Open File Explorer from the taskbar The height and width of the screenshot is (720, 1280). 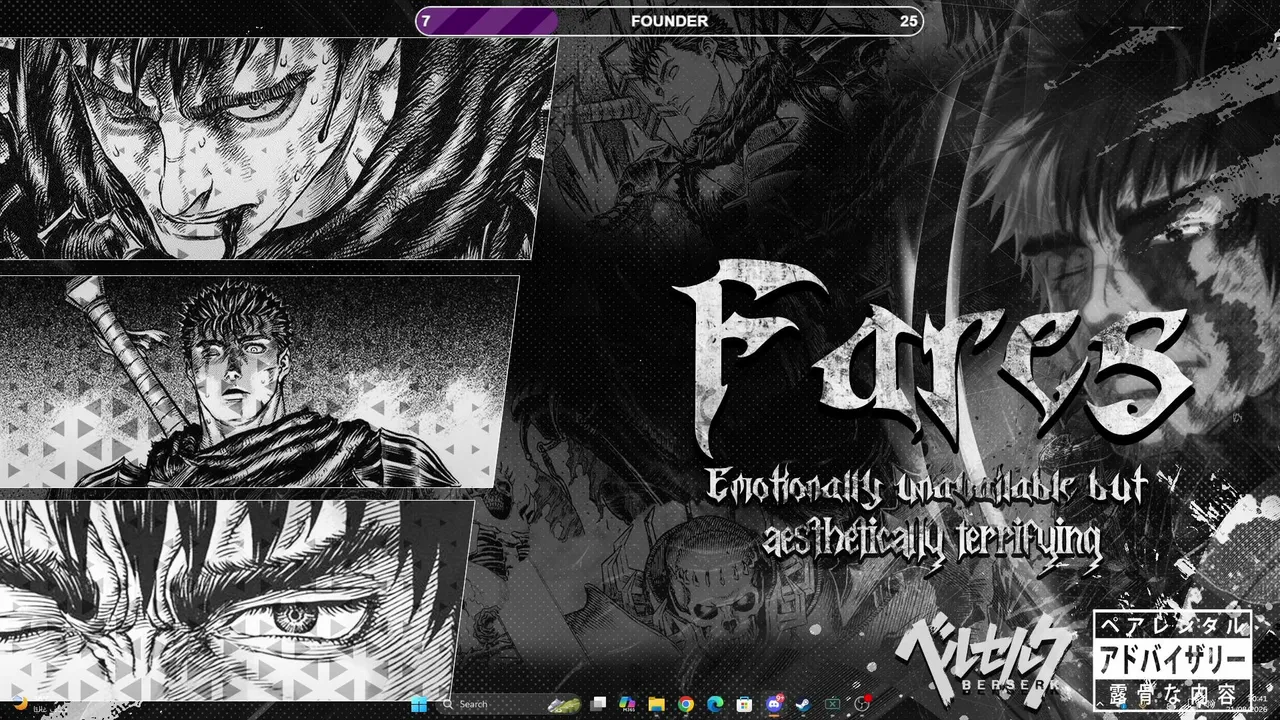(656, 704)
